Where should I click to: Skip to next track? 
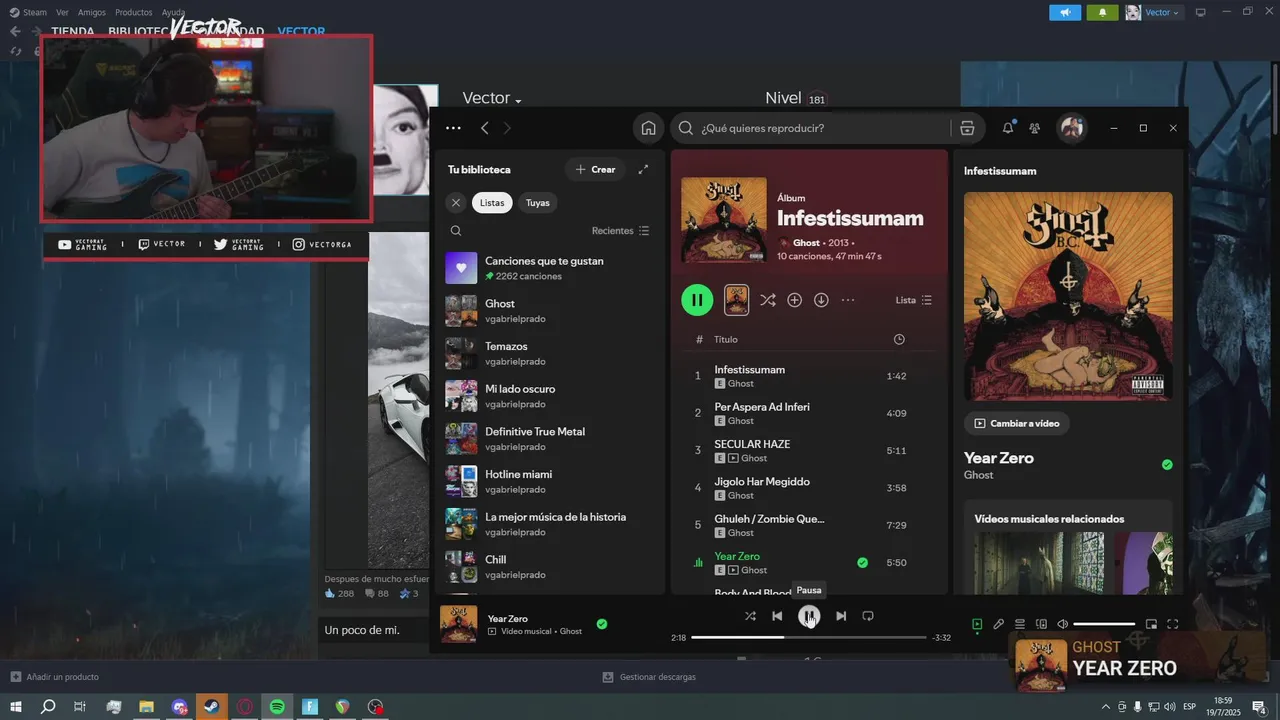pyautogui.click(x=841, y=616)
